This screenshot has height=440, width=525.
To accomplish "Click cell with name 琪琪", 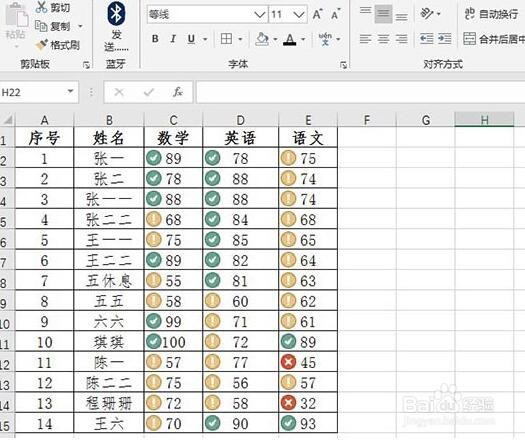I will 108,342.
